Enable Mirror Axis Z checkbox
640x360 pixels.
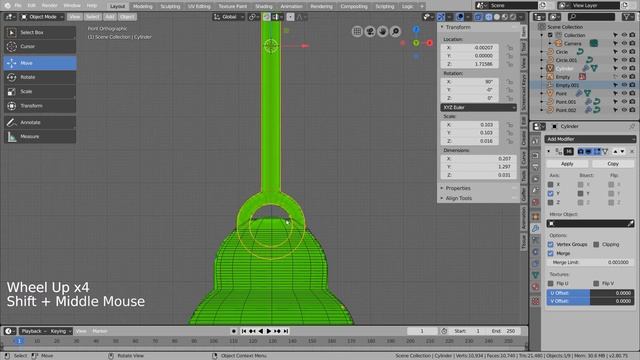tap(550, 202)
